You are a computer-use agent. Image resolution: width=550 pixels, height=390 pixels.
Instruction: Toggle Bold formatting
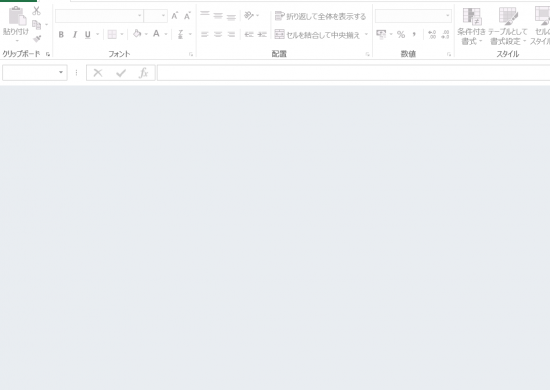(61, 34)
